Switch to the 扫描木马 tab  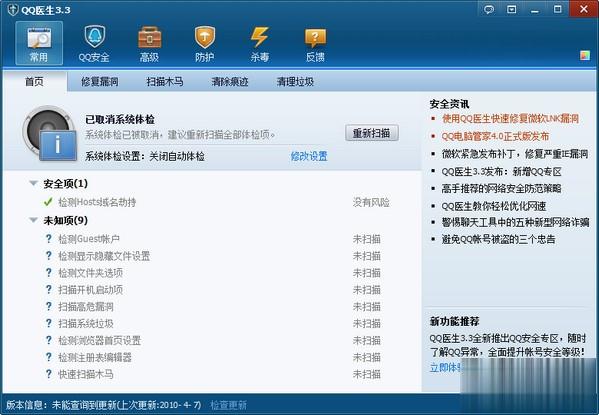[x=165, y=81]
